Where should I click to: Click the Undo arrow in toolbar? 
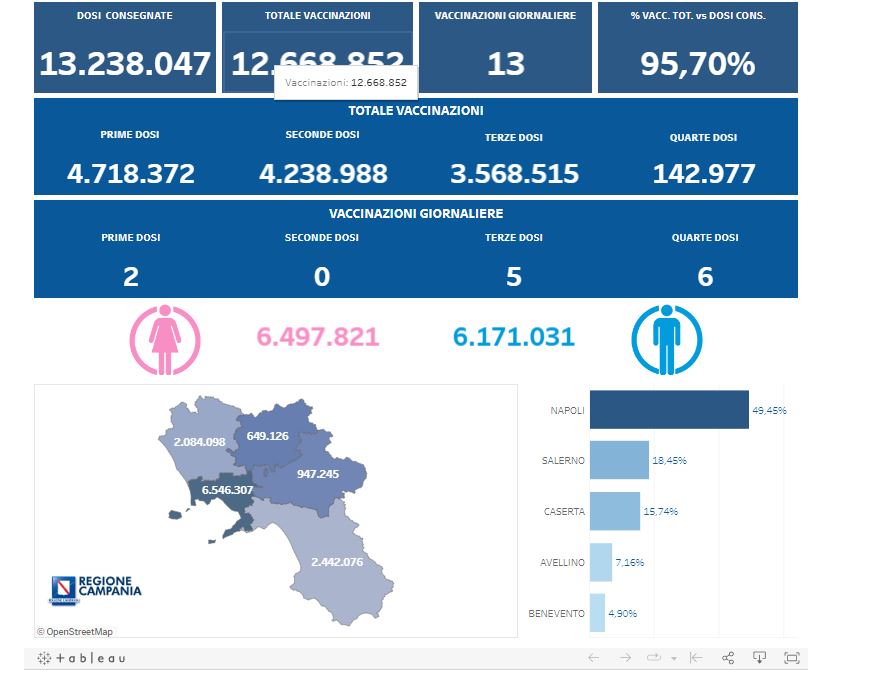[x=593, y=658]
